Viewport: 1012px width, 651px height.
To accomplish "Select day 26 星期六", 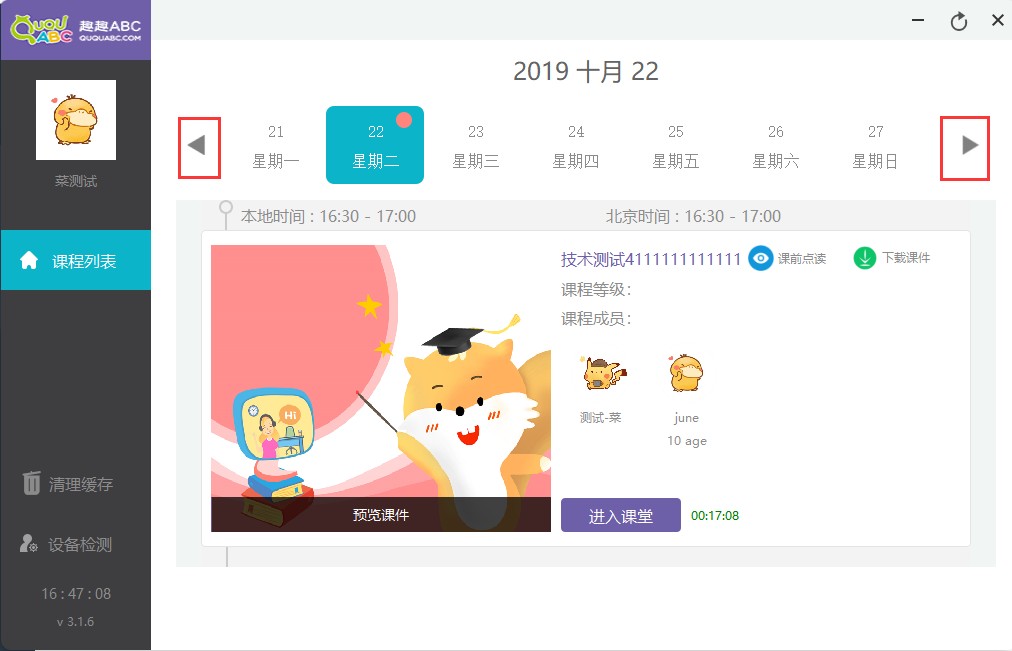I will [x=776, y=146].
